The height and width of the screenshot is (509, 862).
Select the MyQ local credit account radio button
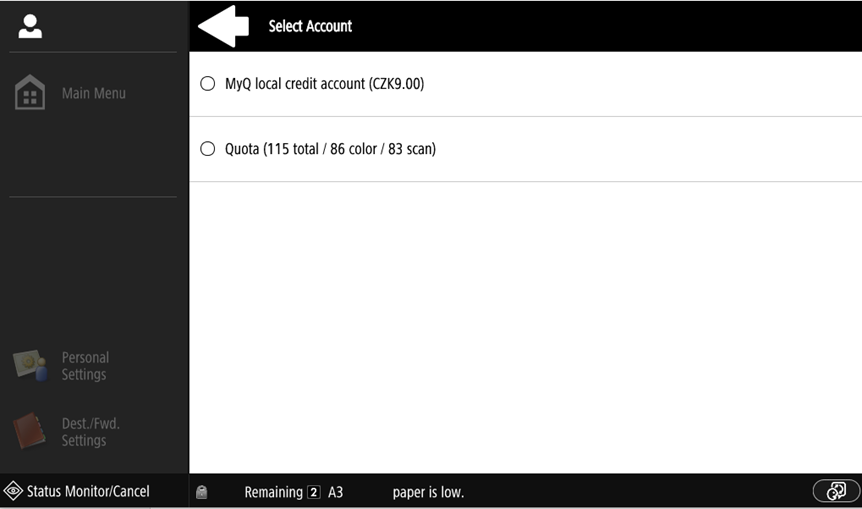point(208,84)
